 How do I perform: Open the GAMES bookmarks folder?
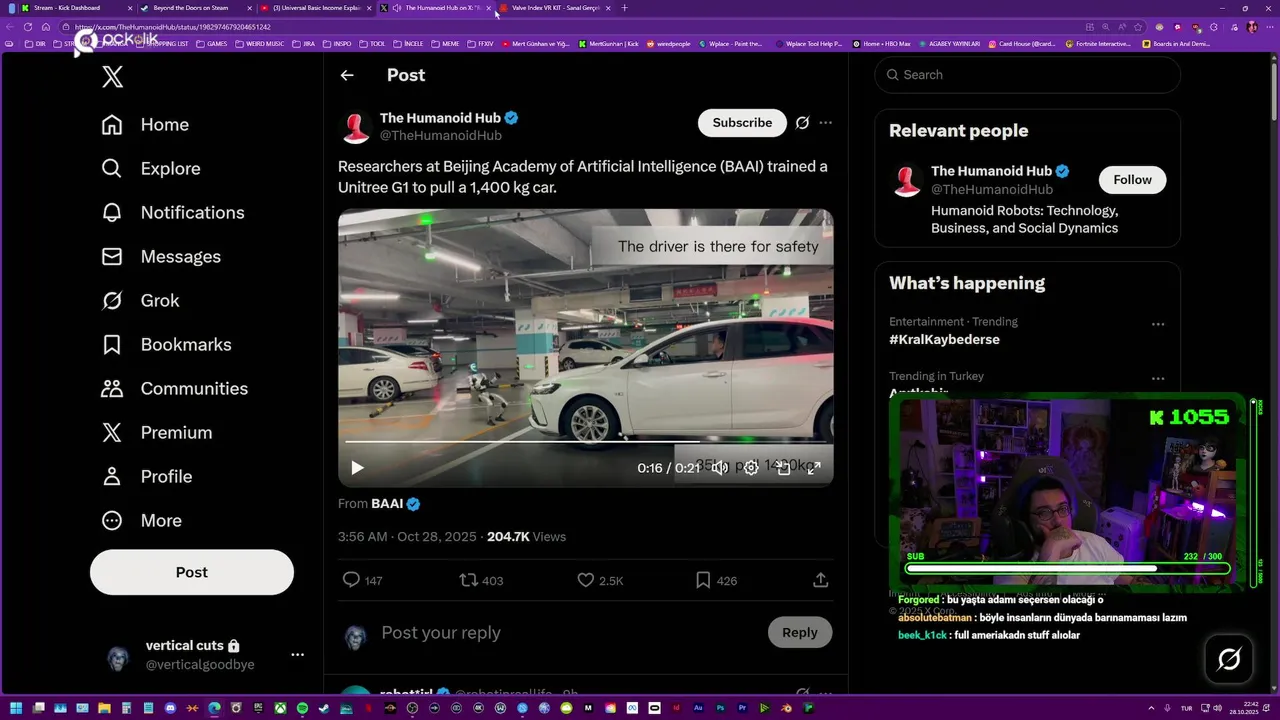pyautogui.click(x=212, y=44)
